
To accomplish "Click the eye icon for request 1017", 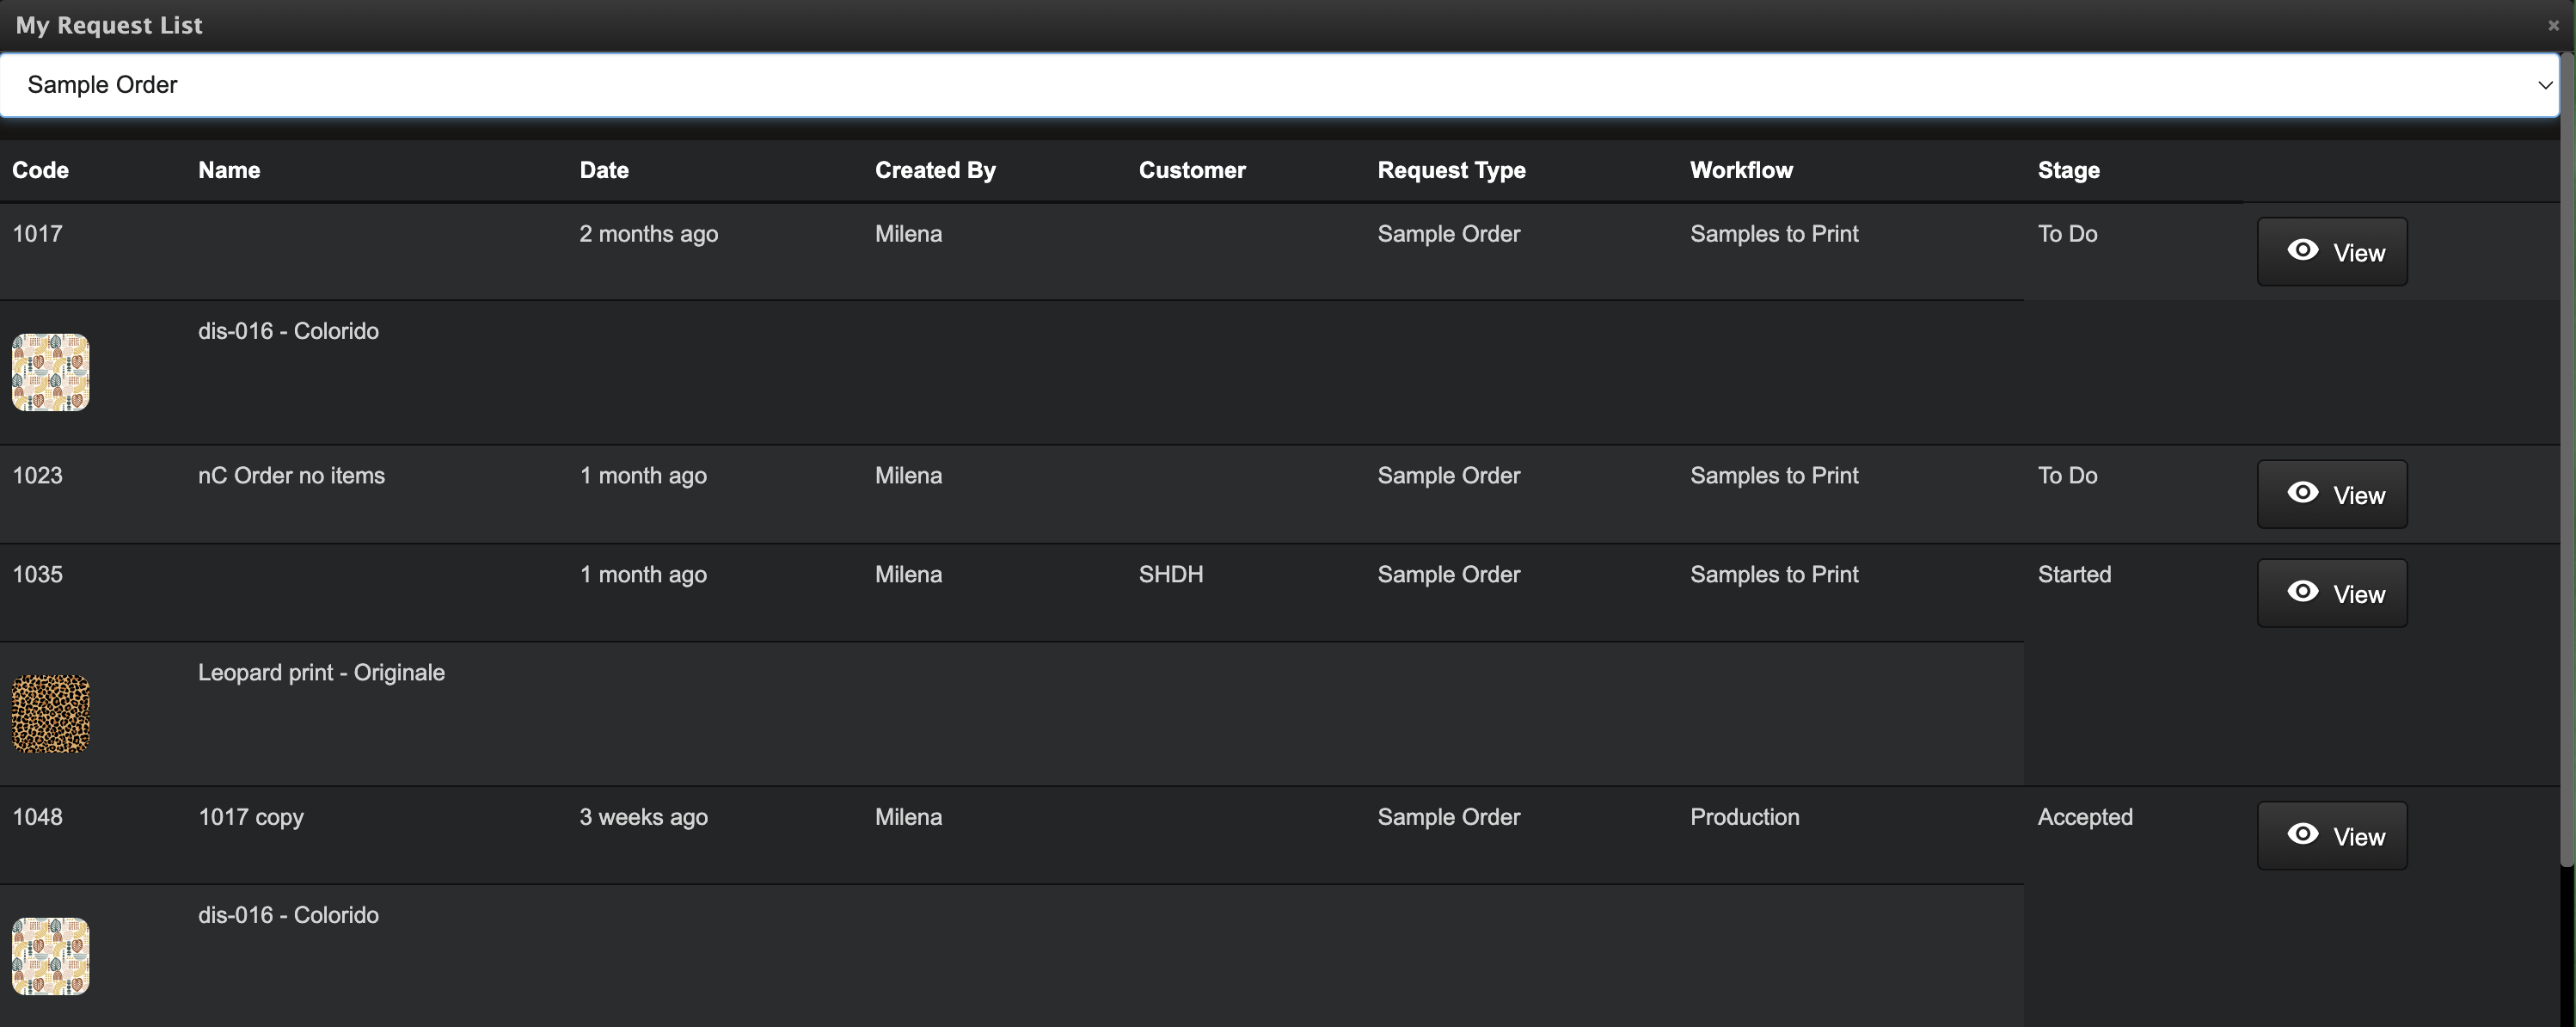I will tap(2302, 251).
